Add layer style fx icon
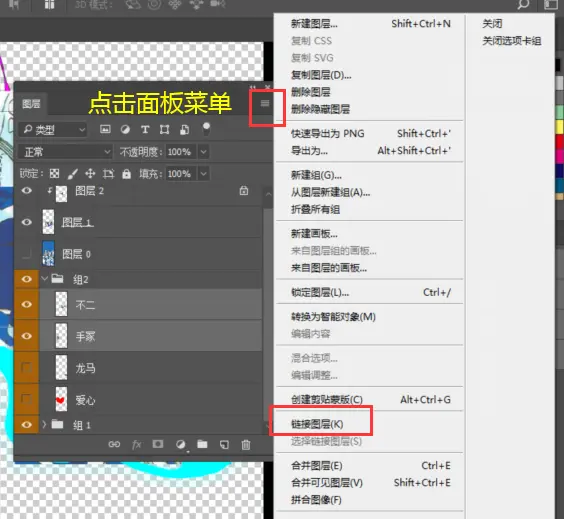 [136, 445]
